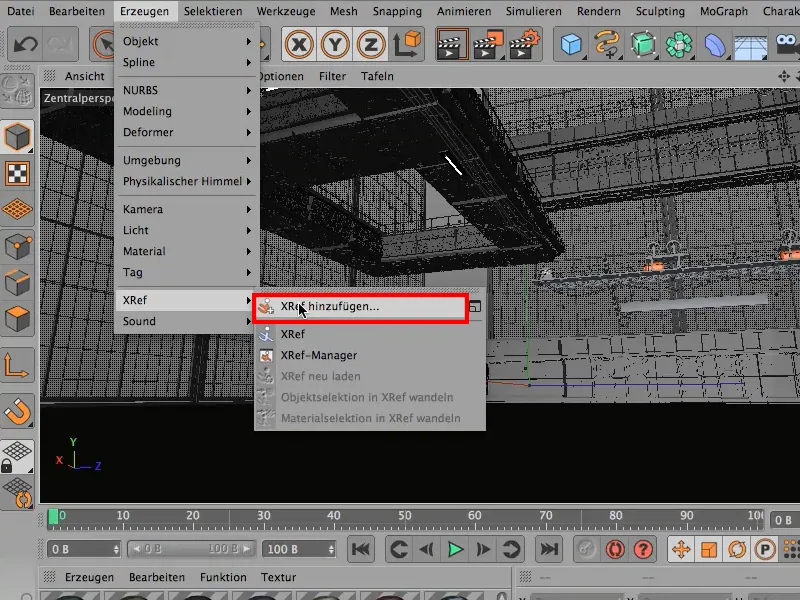
Task: Render to Picture Viewer icon
Action: pyautogui.click(x=488, y=45)
